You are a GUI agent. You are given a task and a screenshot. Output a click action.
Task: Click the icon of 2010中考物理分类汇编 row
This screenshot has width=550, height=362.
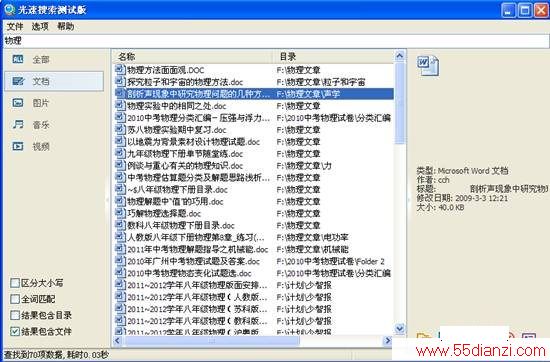pyautogui.click(x=120, y=118)
